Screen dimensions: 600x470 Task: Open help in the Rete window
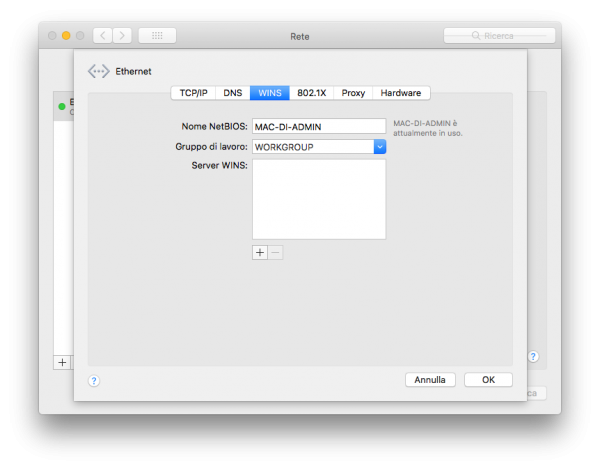[x=533, y=357]
